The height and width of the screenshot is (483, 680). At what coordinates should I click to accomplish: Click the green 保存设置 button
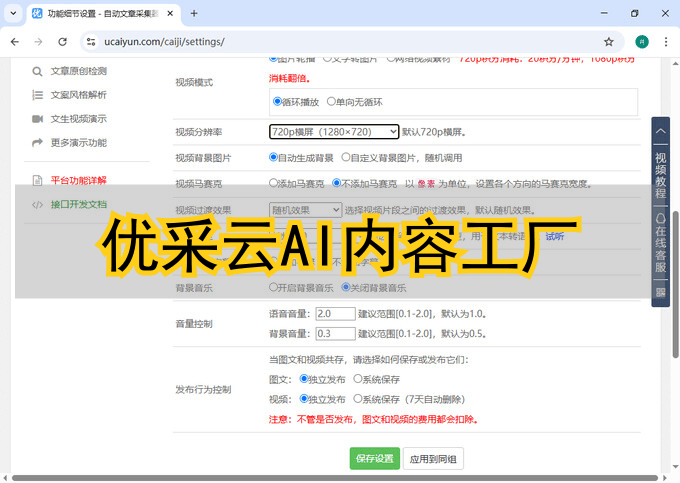[x=375, y=459]
